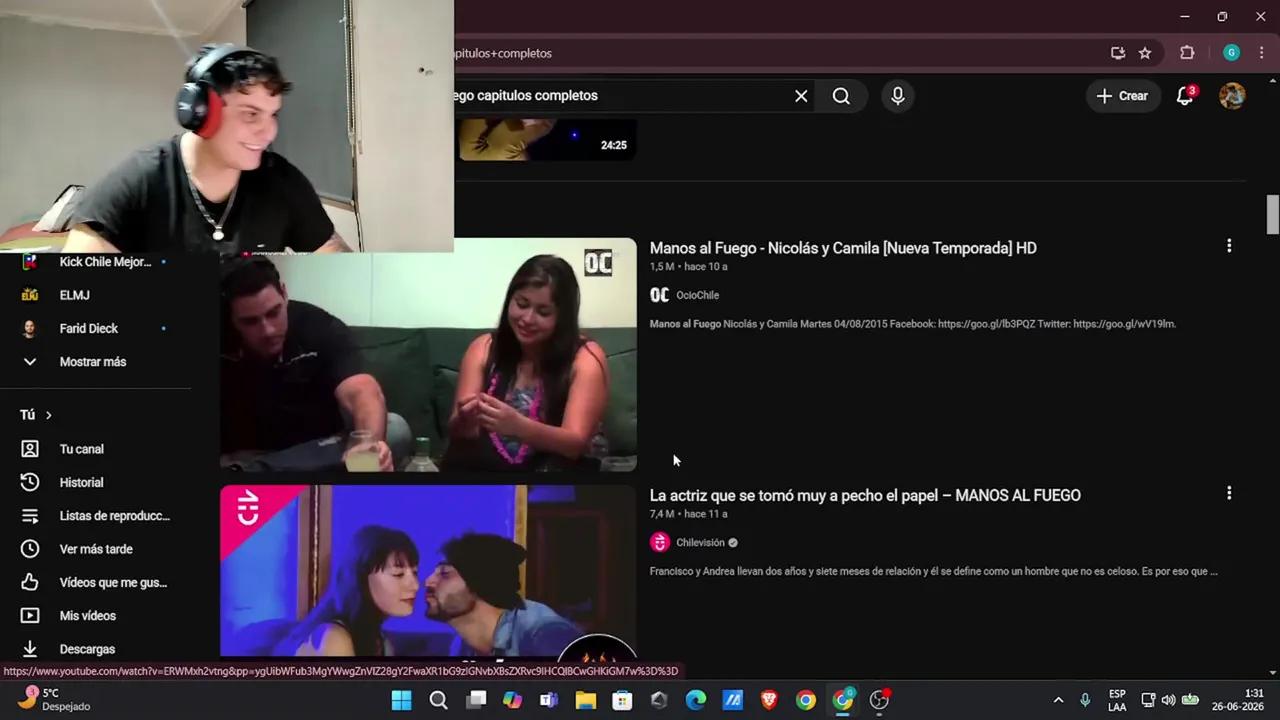The width and height of the screenshot is (1280, 720).
Task: Play the Chilevisión kissing couple thumbnail
Action: (428, 571)
